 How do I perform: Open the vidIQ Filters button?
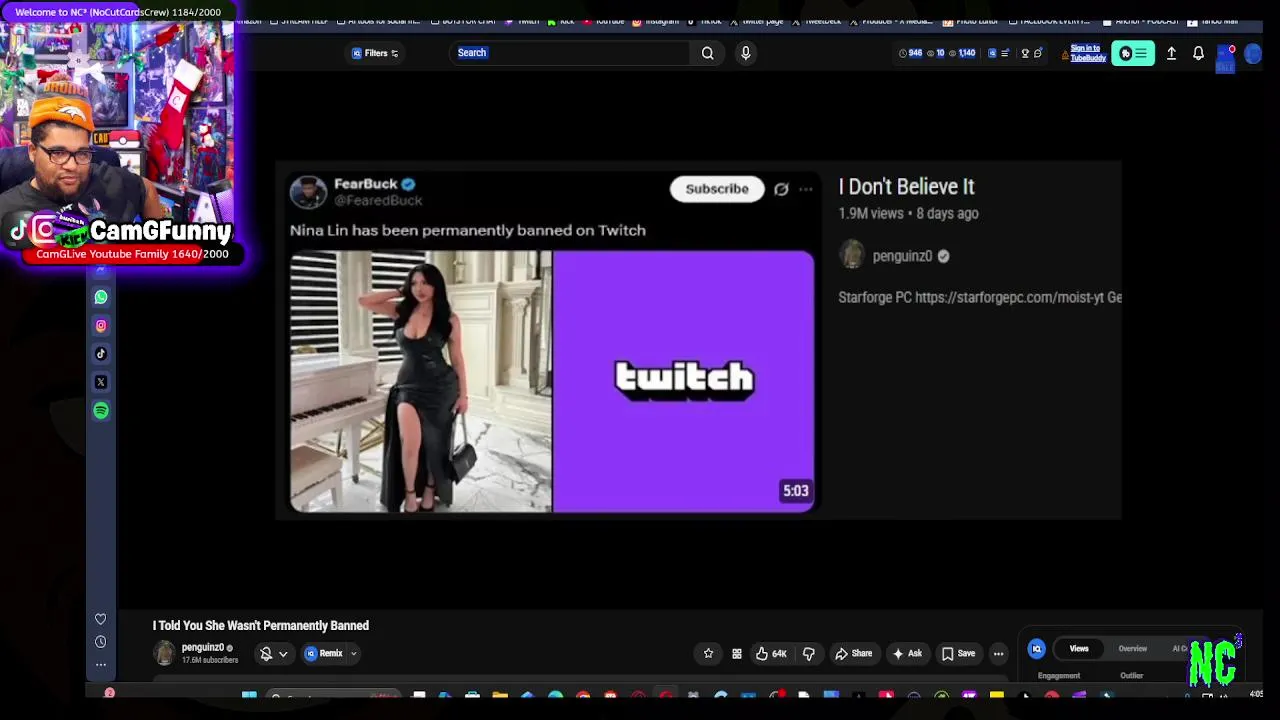click(x=375, y=53)
